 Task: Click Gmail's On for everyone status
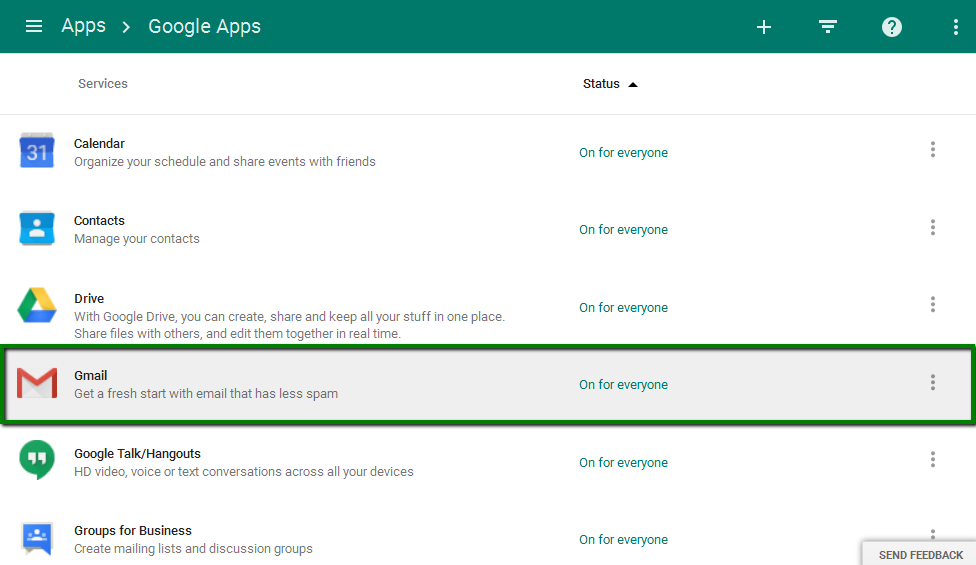tap(623, 385)
